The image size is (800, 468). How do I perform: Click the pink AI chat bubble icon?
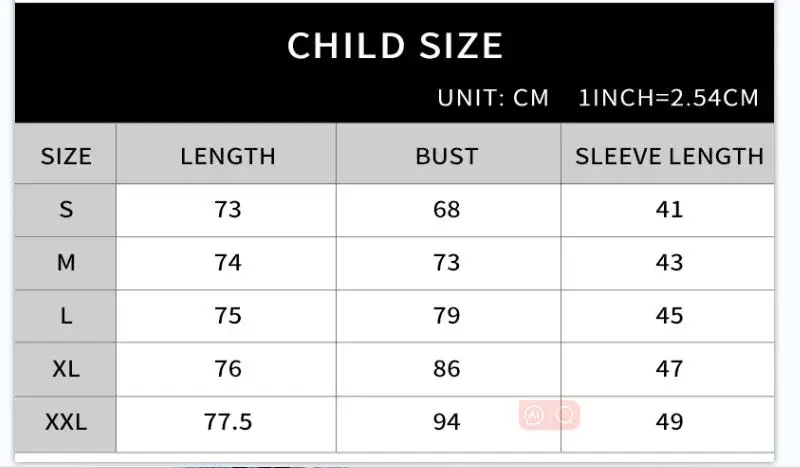coord(534,414)
